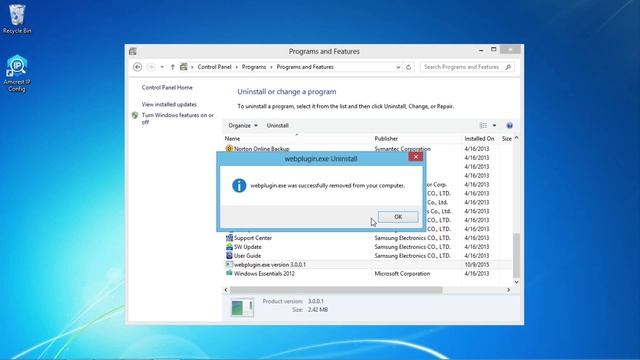Go back with the back arrow button

[x=138, y=67]
